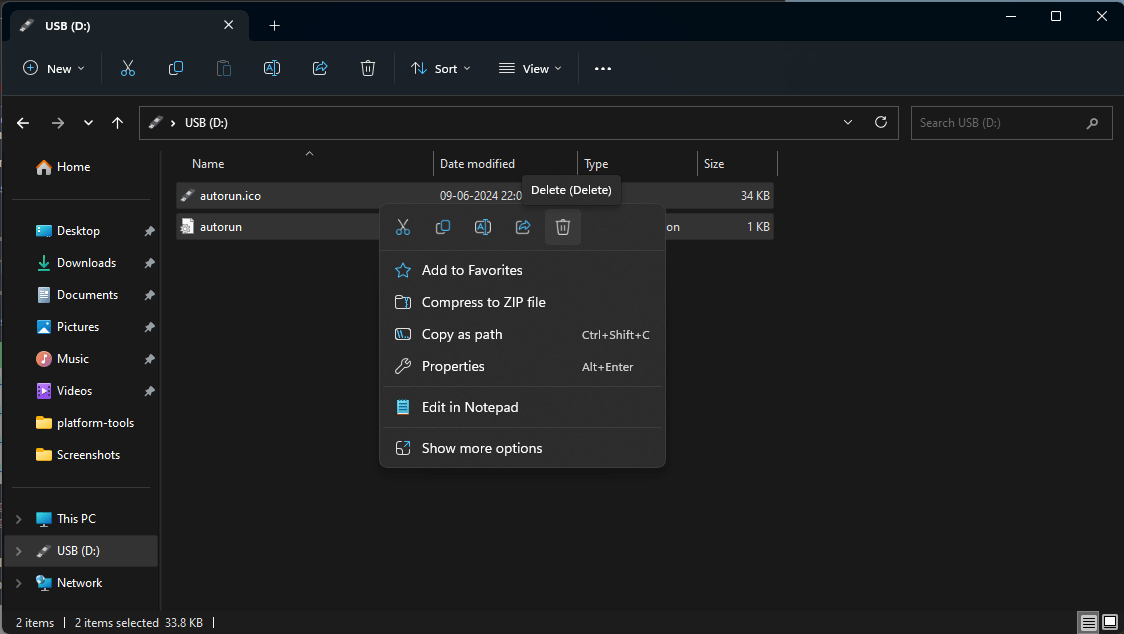Expand the This PC tree node
The height and width of the screenshot is (634, 1124).
[x=19, y=519]
